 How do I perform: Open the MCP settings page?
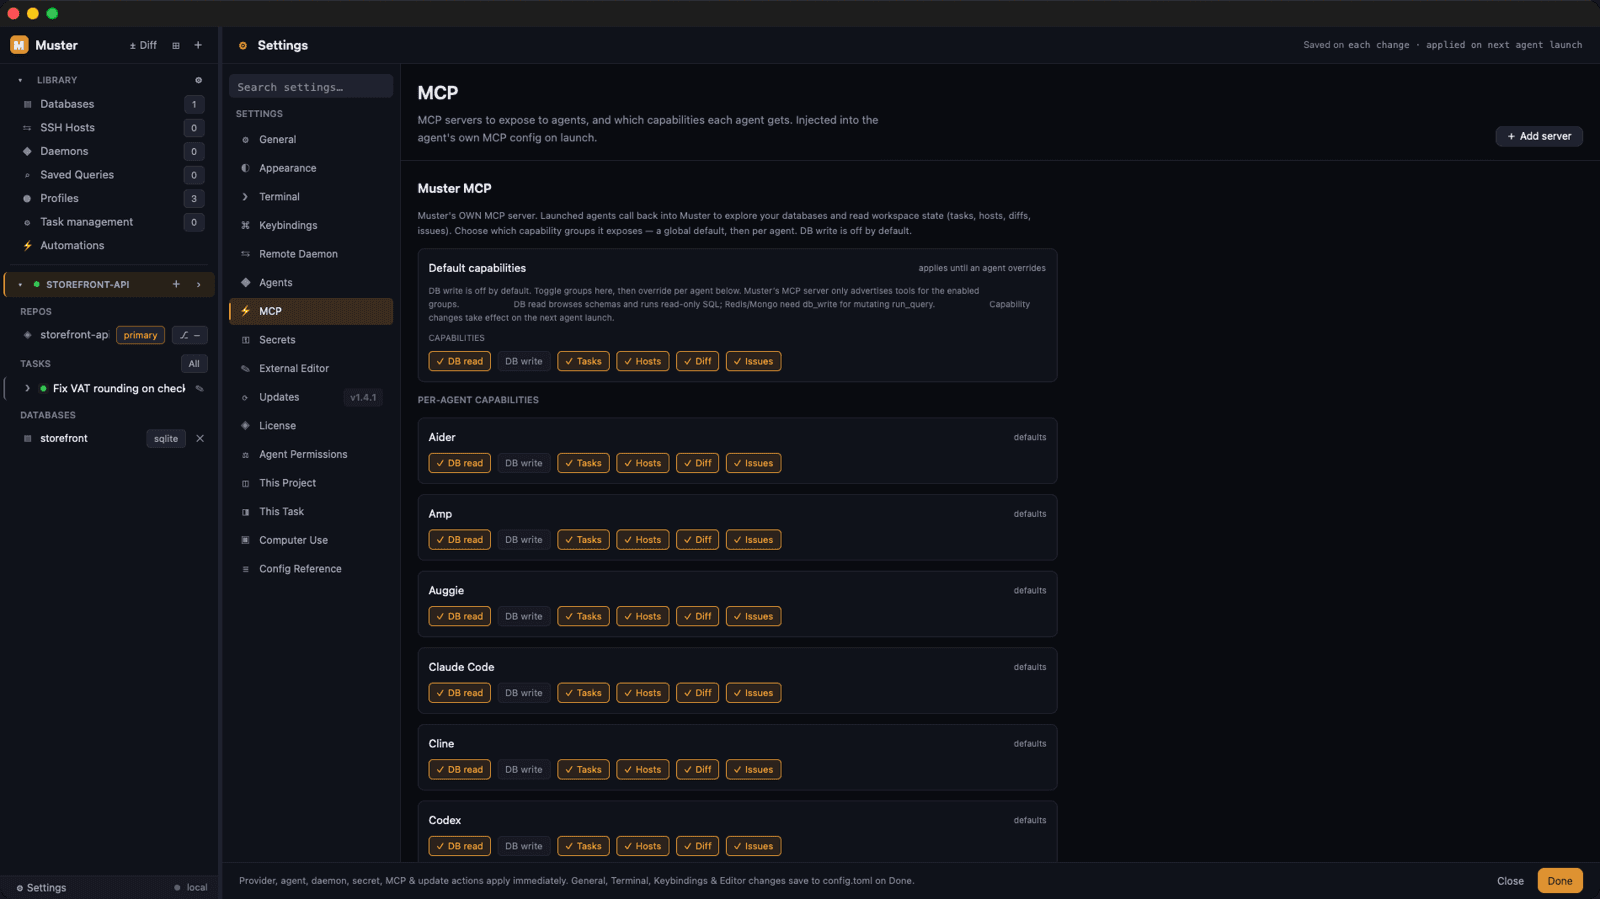311,311
